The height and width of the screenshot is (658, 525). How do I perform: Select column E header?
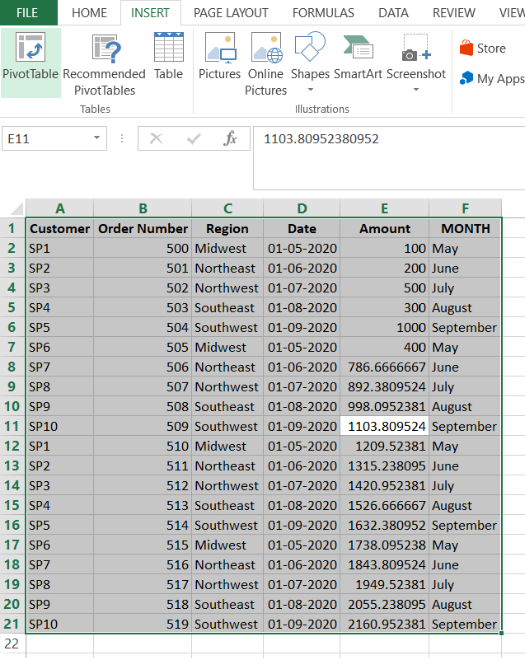(x=384, y=208)
